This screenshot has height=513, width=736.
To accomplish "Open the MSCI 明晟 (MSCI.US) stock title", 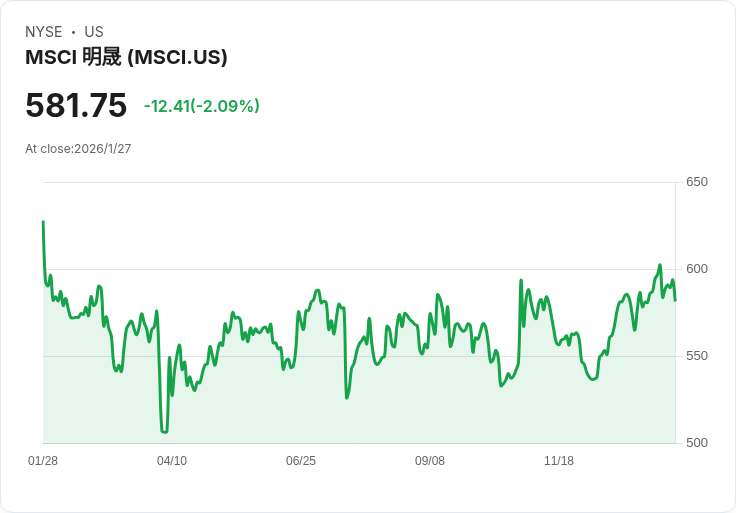I will click(x=126, y=58).
